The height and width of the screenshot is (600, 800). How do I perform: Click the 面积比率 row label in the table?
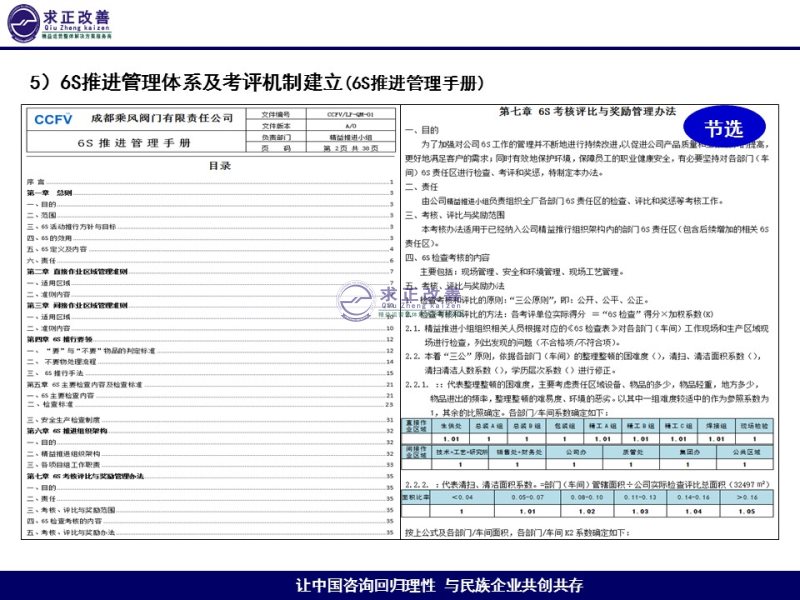tap(416, 496)
